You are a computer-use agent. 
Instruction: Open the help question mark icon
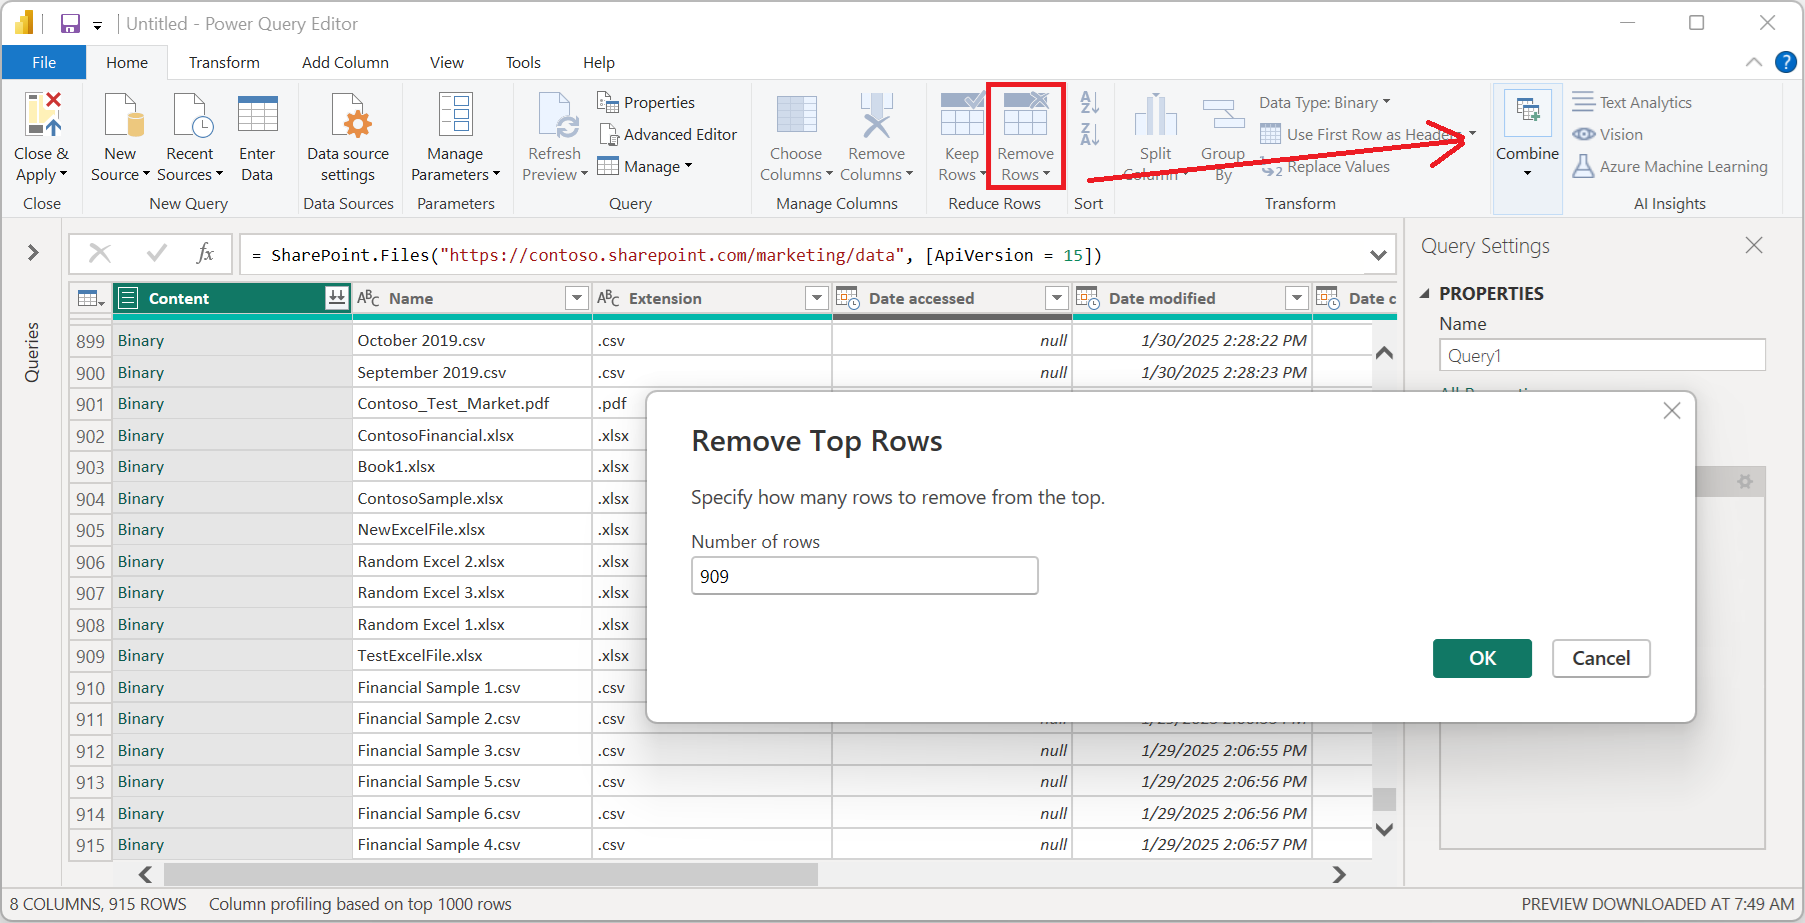point(1785,62)
